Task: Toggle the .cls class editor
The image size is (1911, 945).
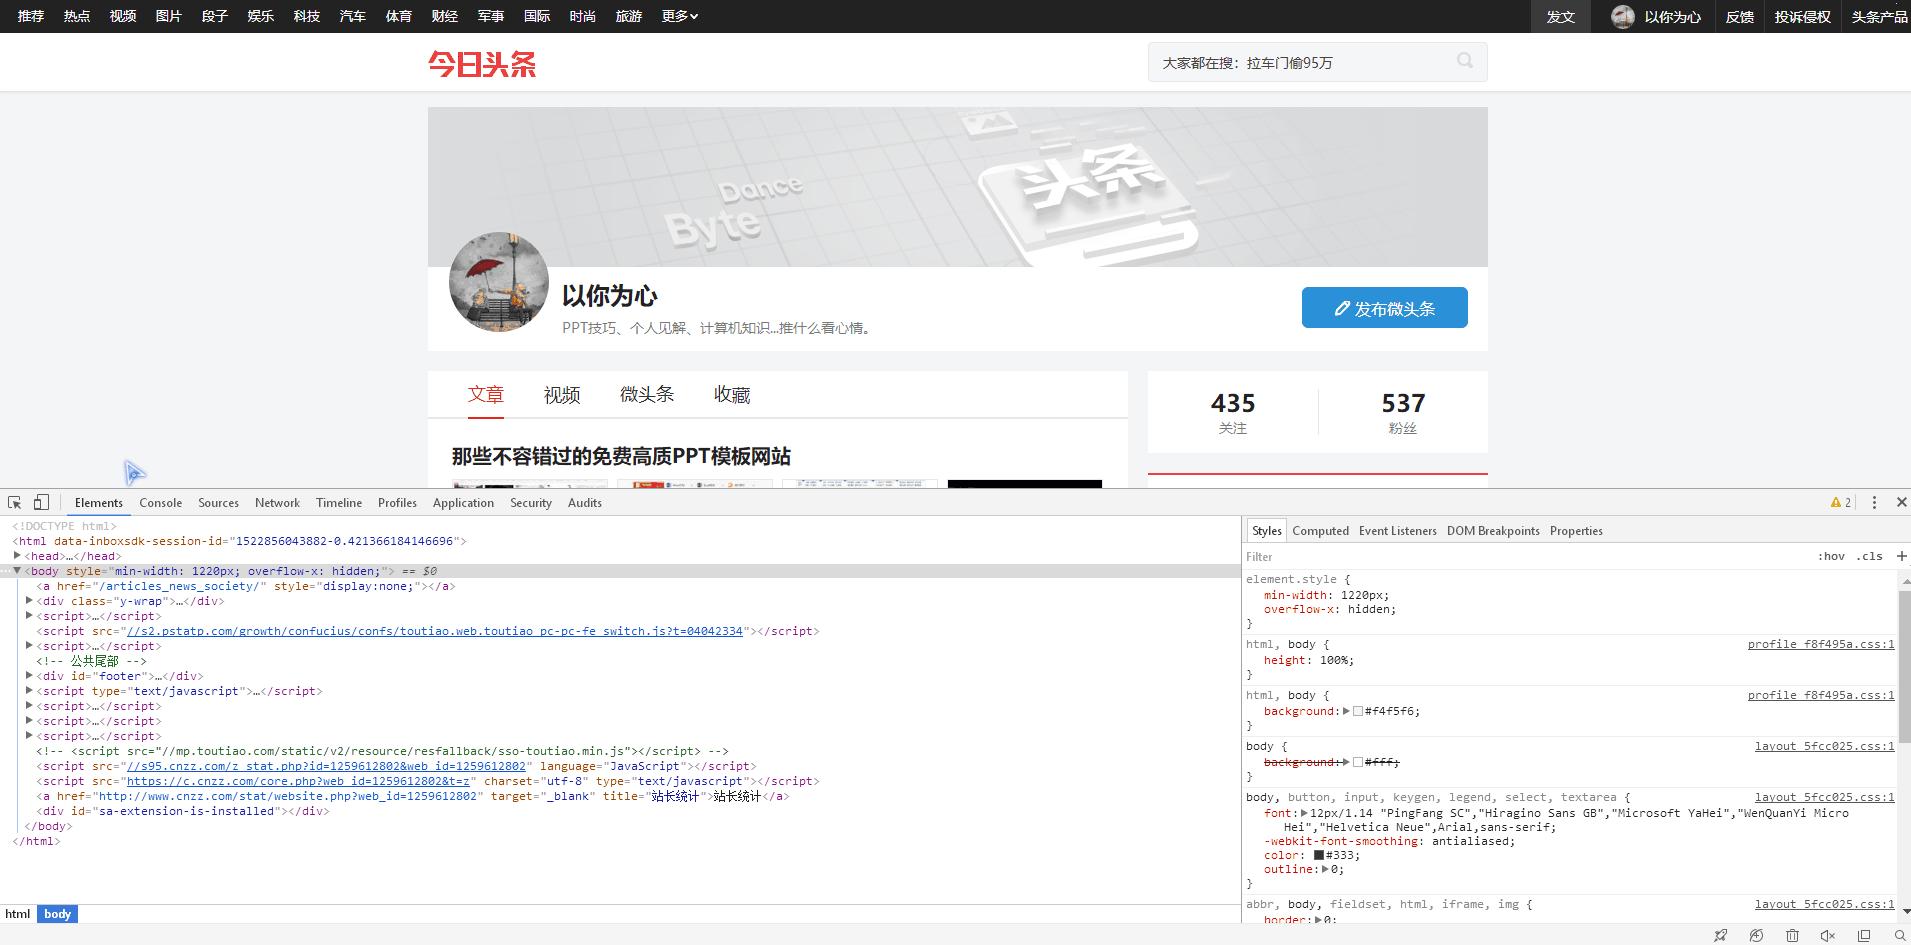Action: 1869,556
